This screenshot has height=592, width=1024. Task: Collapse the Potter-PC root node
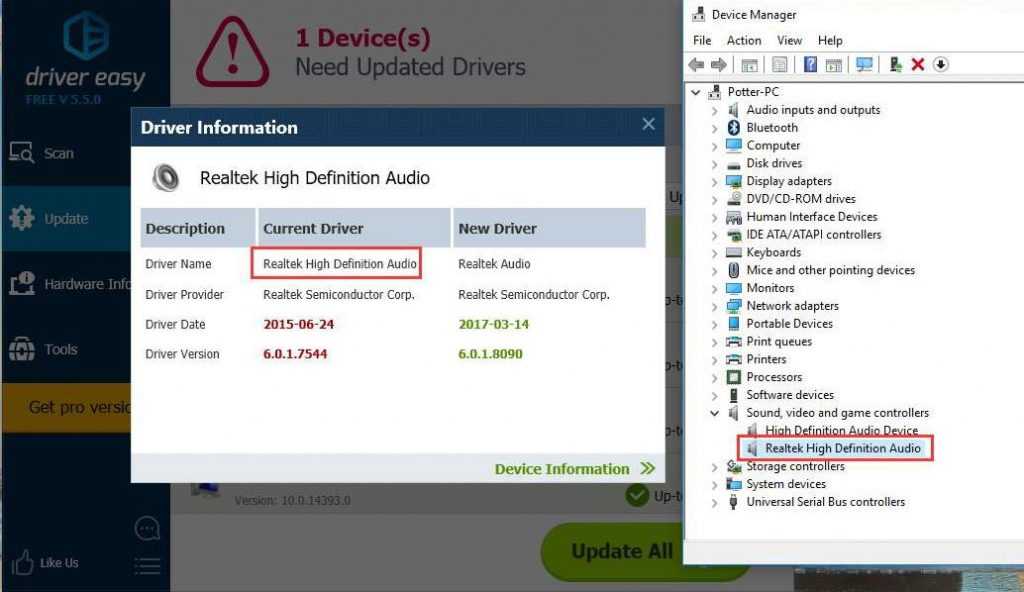pos(697,92)
